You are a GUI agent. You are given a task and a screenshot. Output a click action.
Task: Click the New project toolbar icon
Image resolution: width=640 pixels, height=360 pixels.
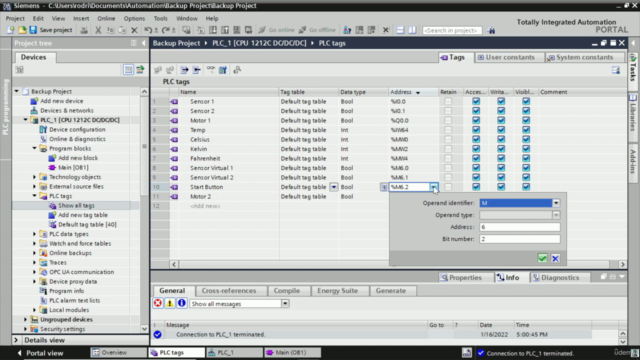(11, 30)
